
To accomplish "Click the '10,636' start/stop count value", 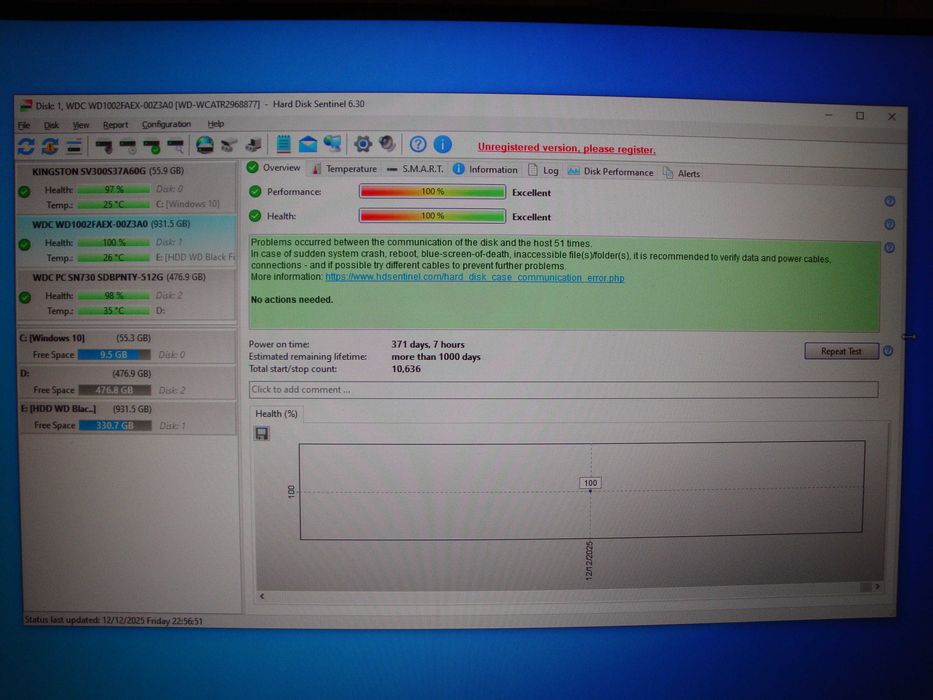I will pyautogui.click(x=406, y=369).
